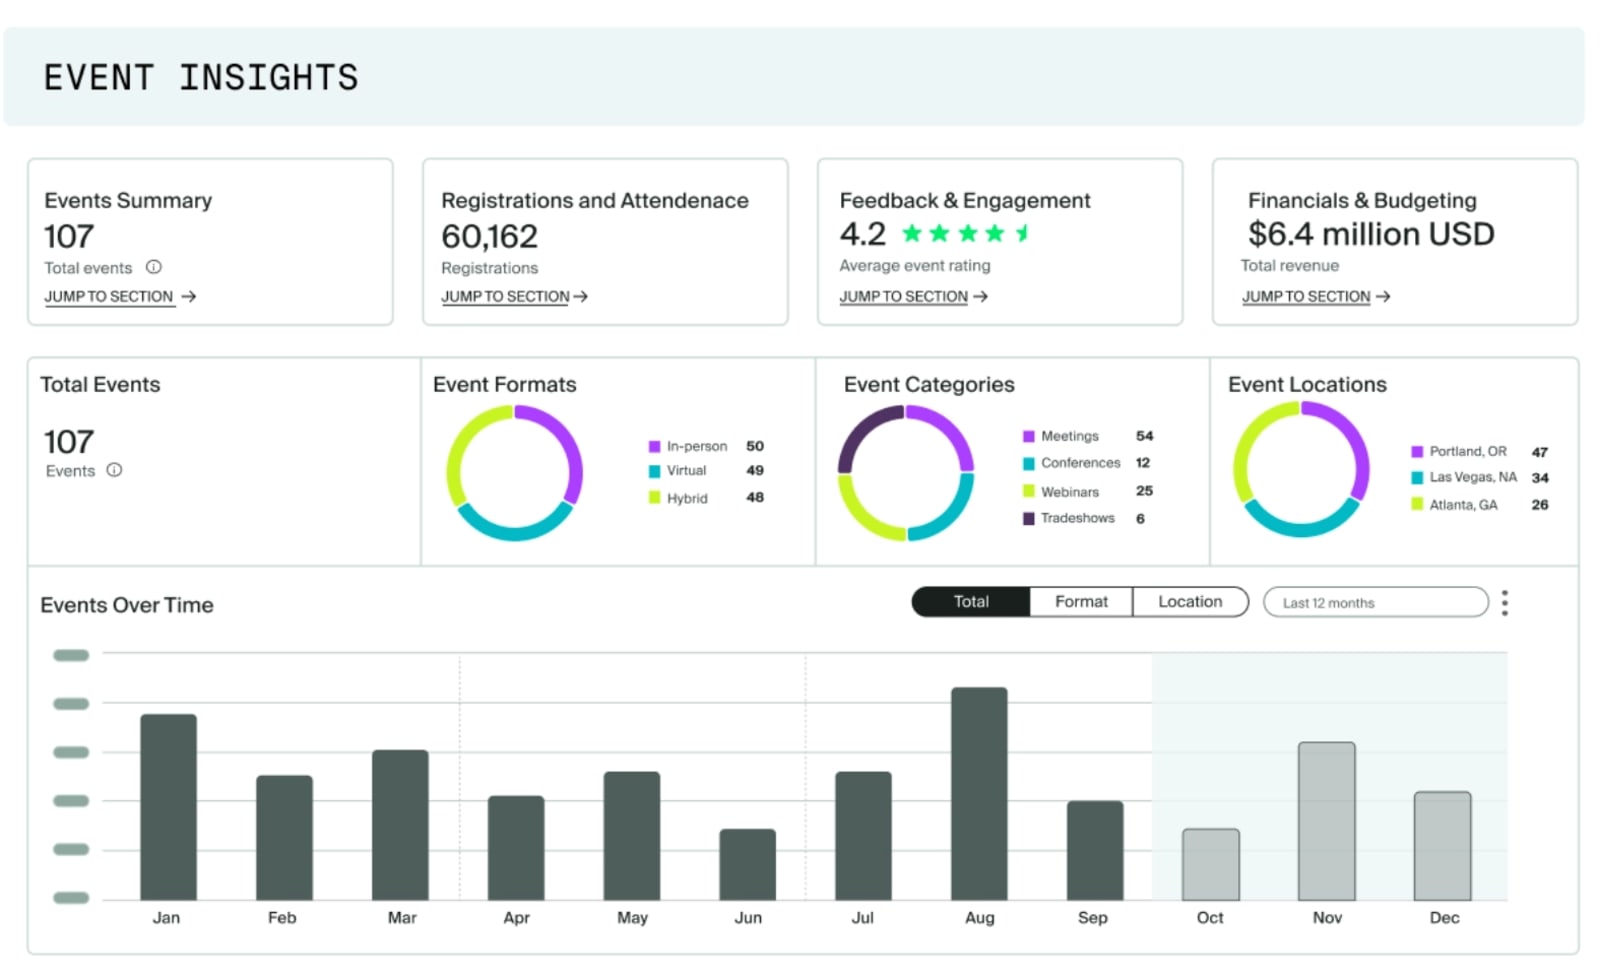Viewport: 1600px width, 977px height.
Task: Click Webinars legend color swatch
Action: point(1029,492)
